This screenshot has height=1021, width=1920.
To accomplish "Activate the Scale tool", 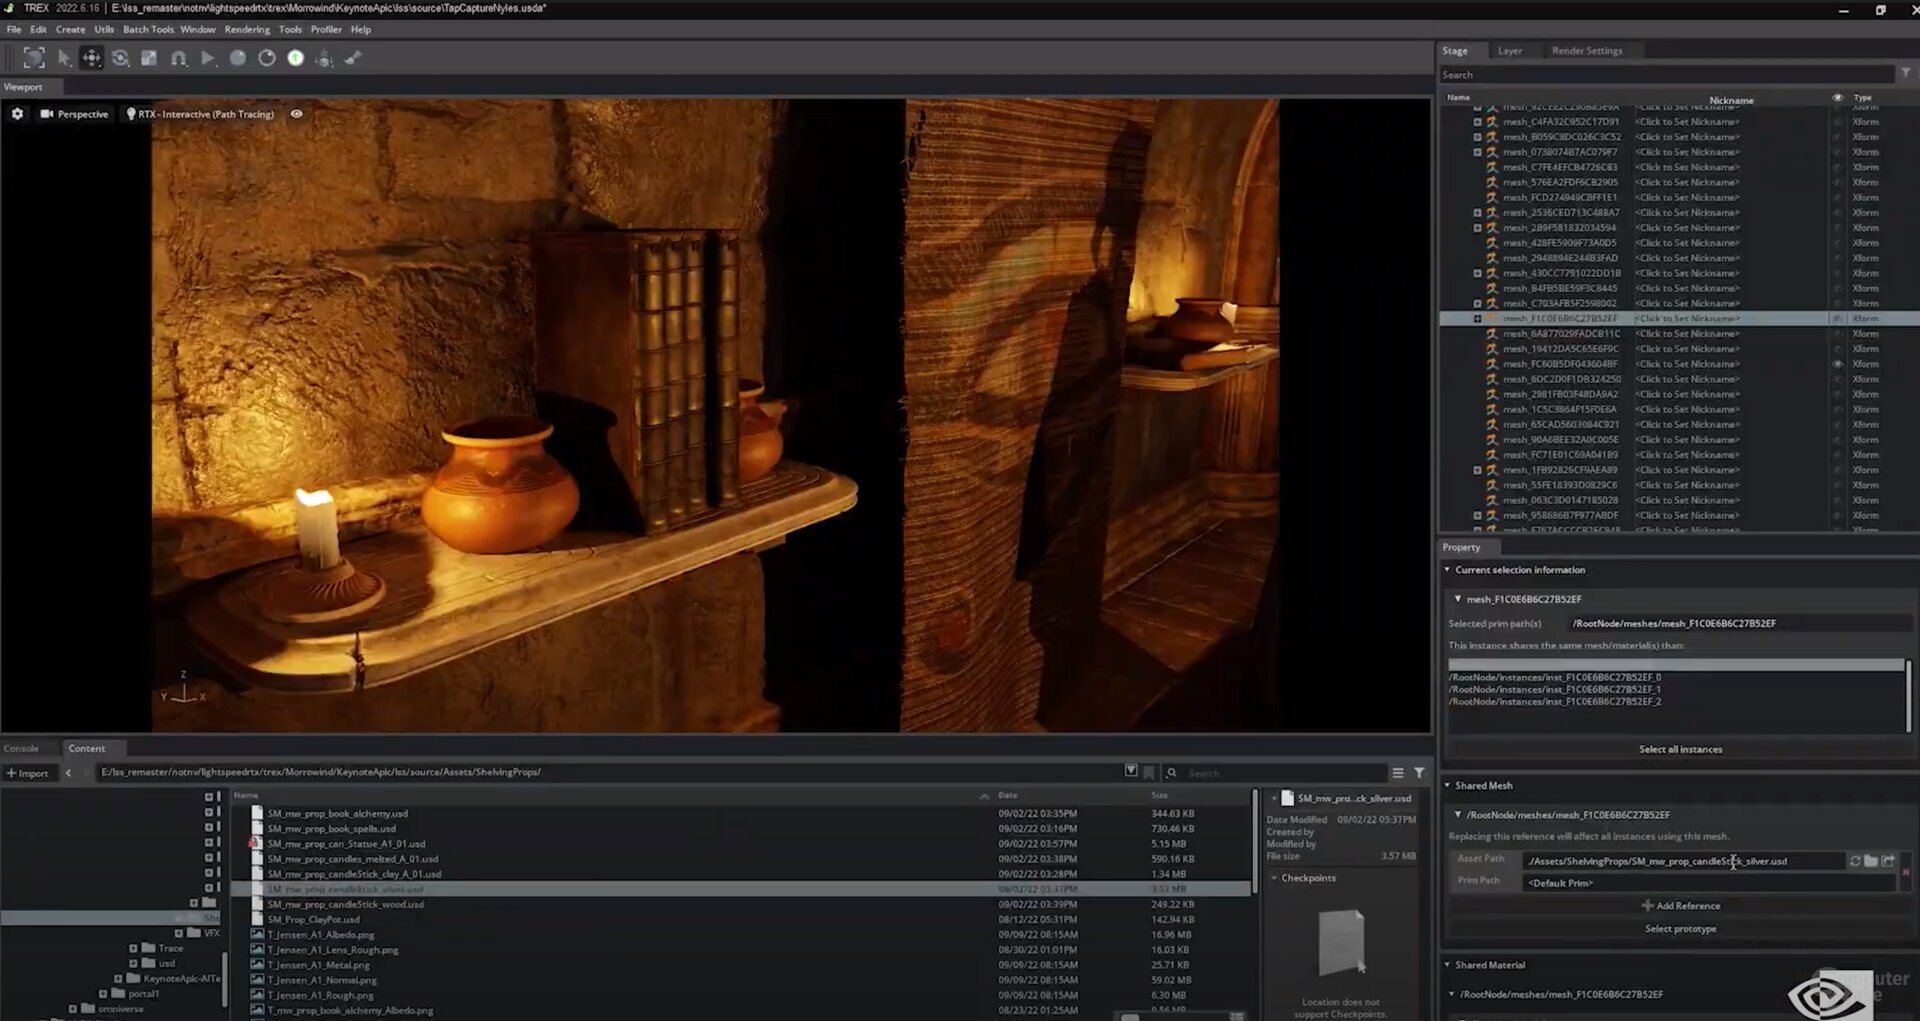I will (x=149, y=58).
